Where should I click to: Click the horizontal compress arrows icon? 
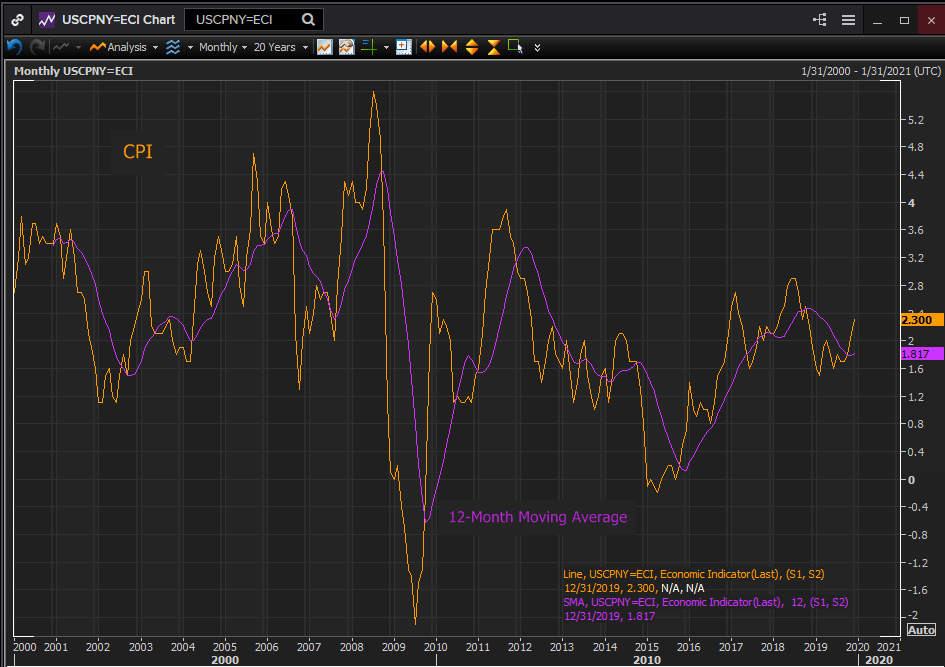pyautogui.click(x=449, y=47)
